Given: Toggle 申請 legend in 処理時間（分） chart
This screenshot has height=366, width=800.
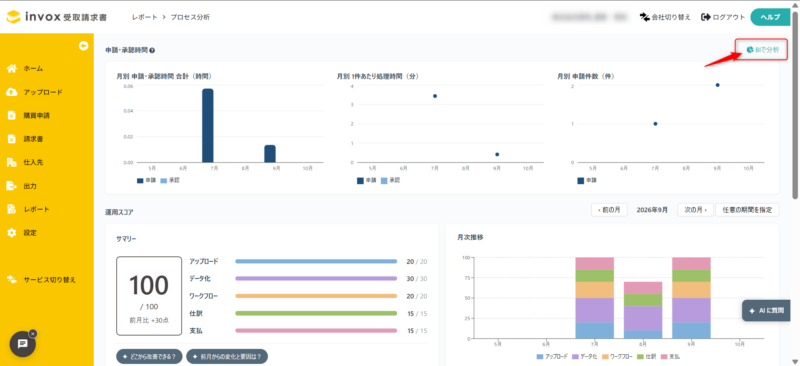Looking at the screenshot, I should point(366,180).
